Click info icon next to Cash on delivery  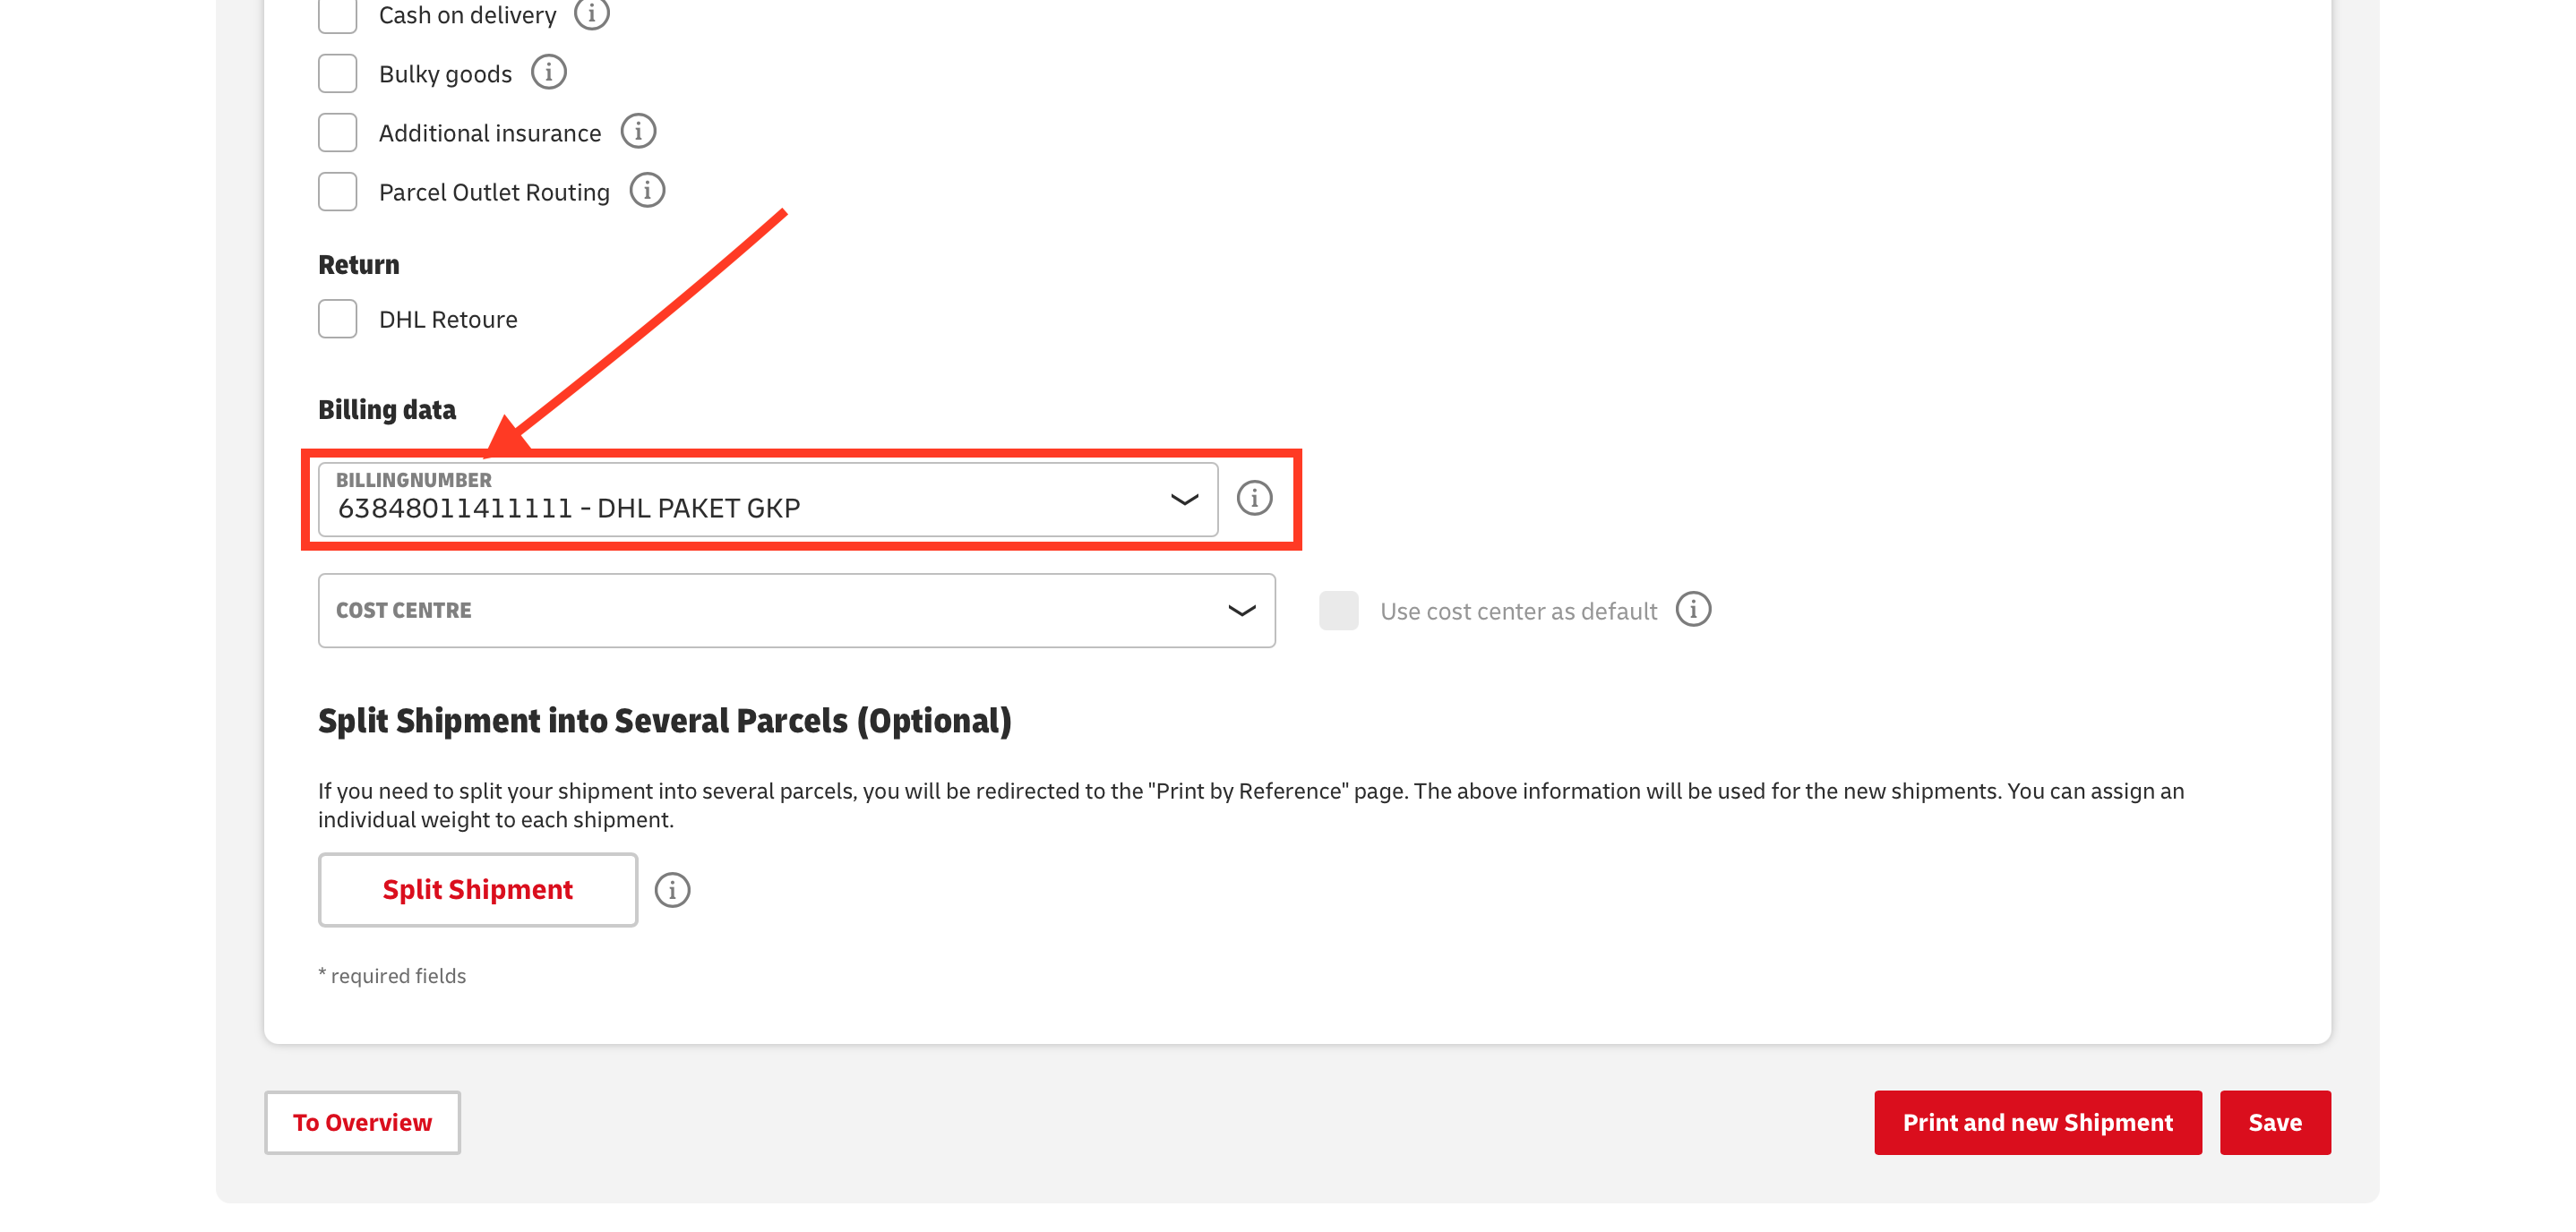pyautogui.click(x=592, y=14)
